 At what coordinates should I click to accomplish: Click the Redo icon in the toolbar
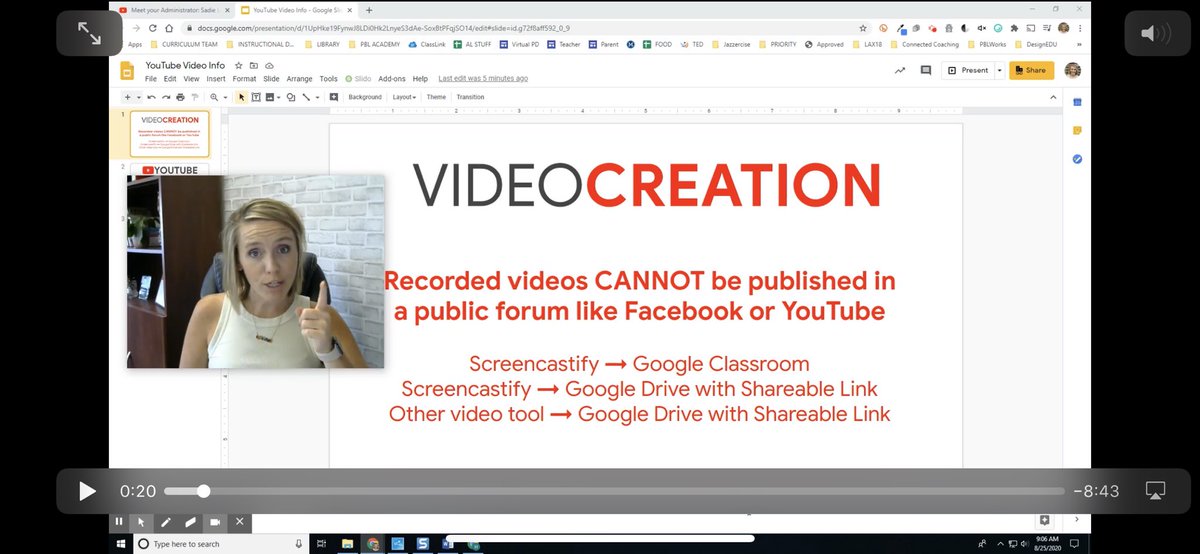pyautogui.click(x=165, y=97)
